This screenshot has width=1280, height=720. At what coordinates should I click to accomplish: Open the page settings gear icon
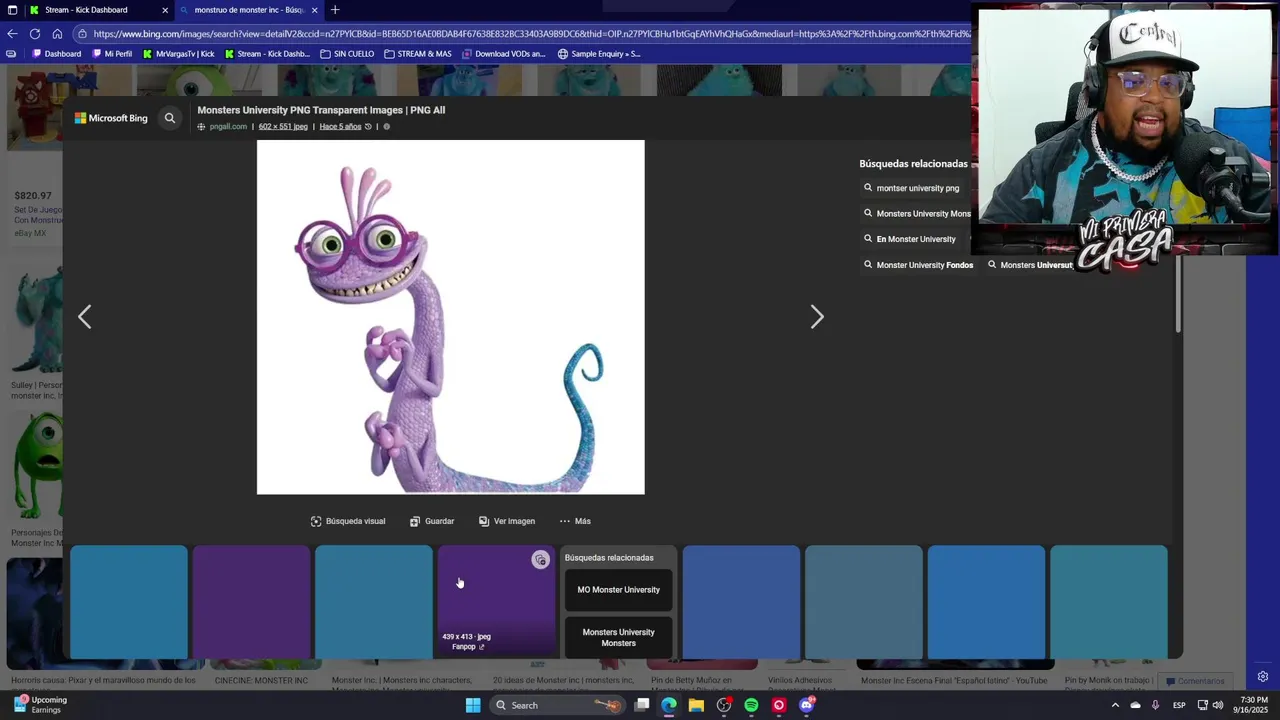pyautogui.click(x=1262, y=677)
